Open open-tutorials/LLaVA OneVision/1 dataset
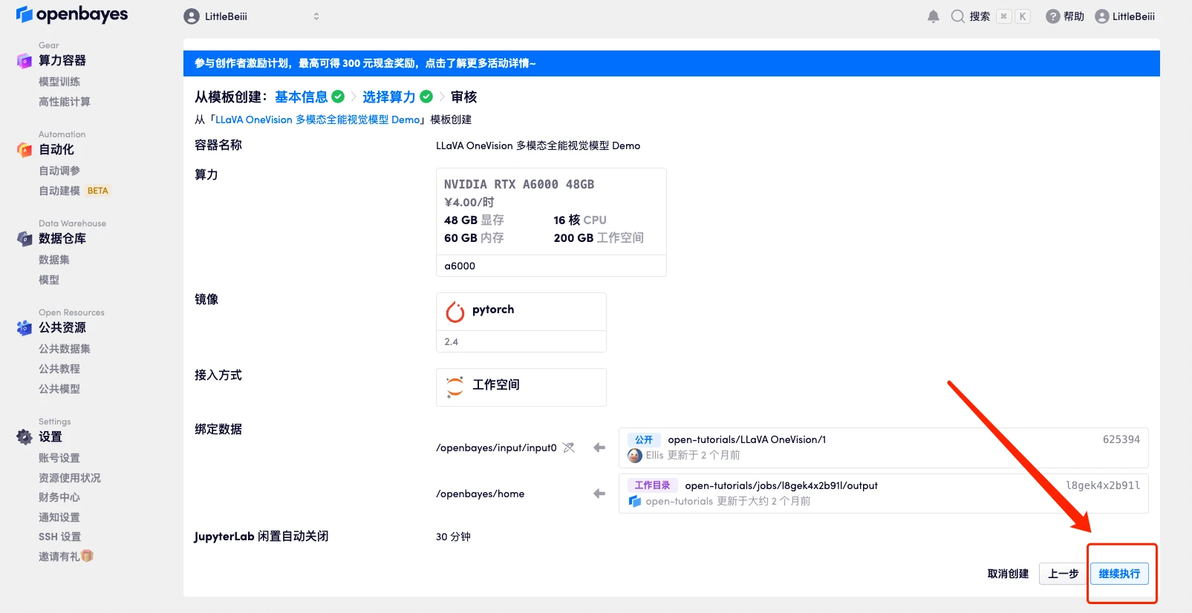Image resolution: width=1192 pixels, height=613 pixels. coord(747,440)
